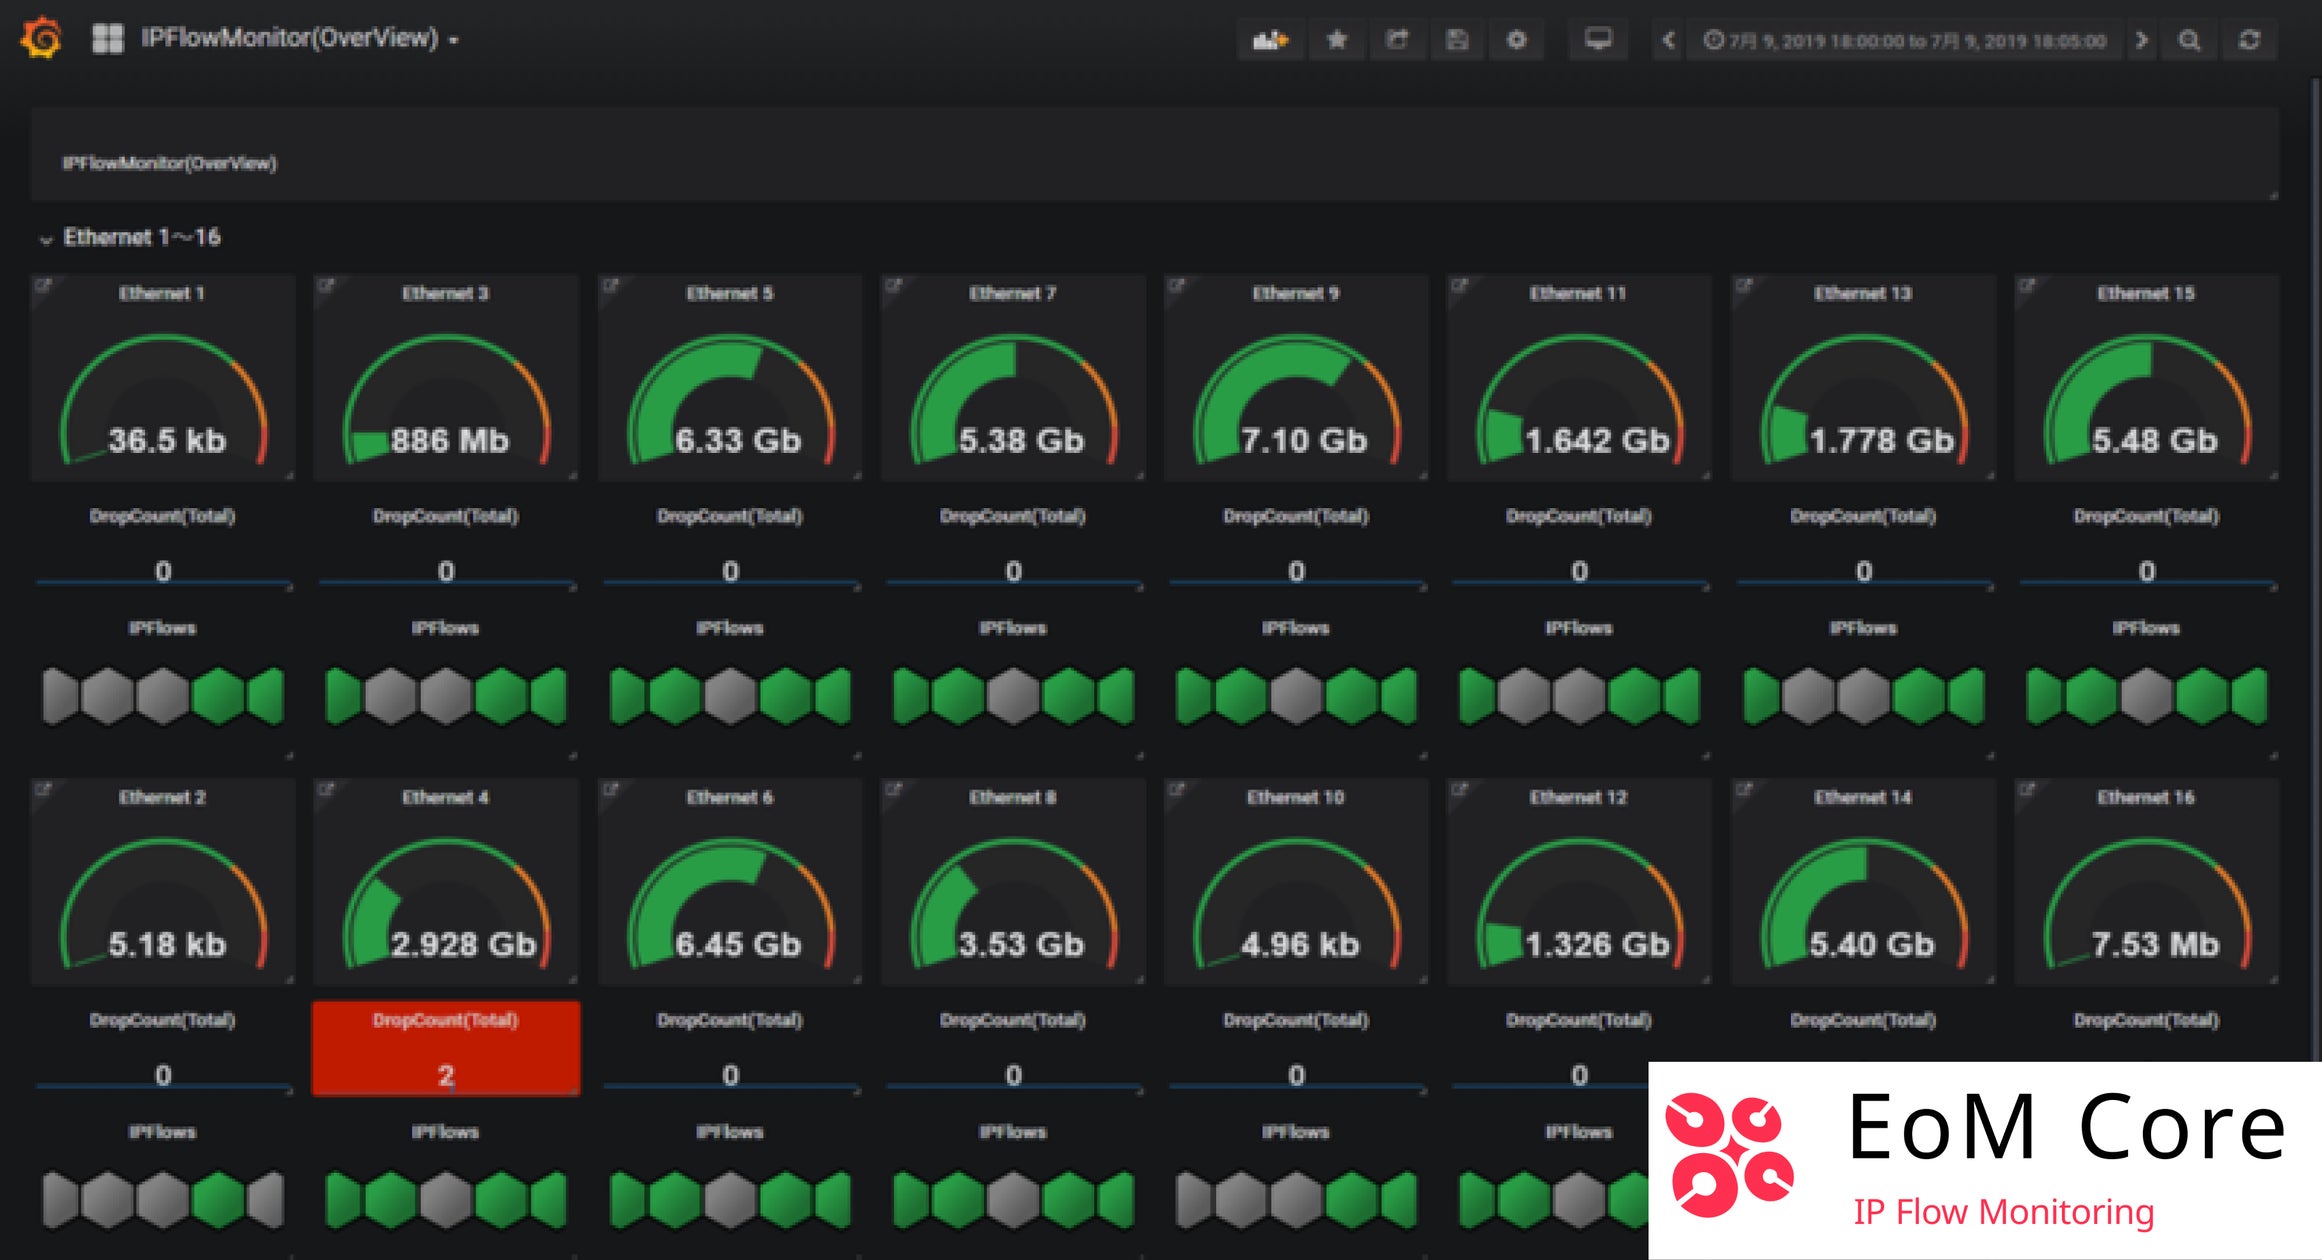Shift time range forward with right arrow

pos(2141,40)
